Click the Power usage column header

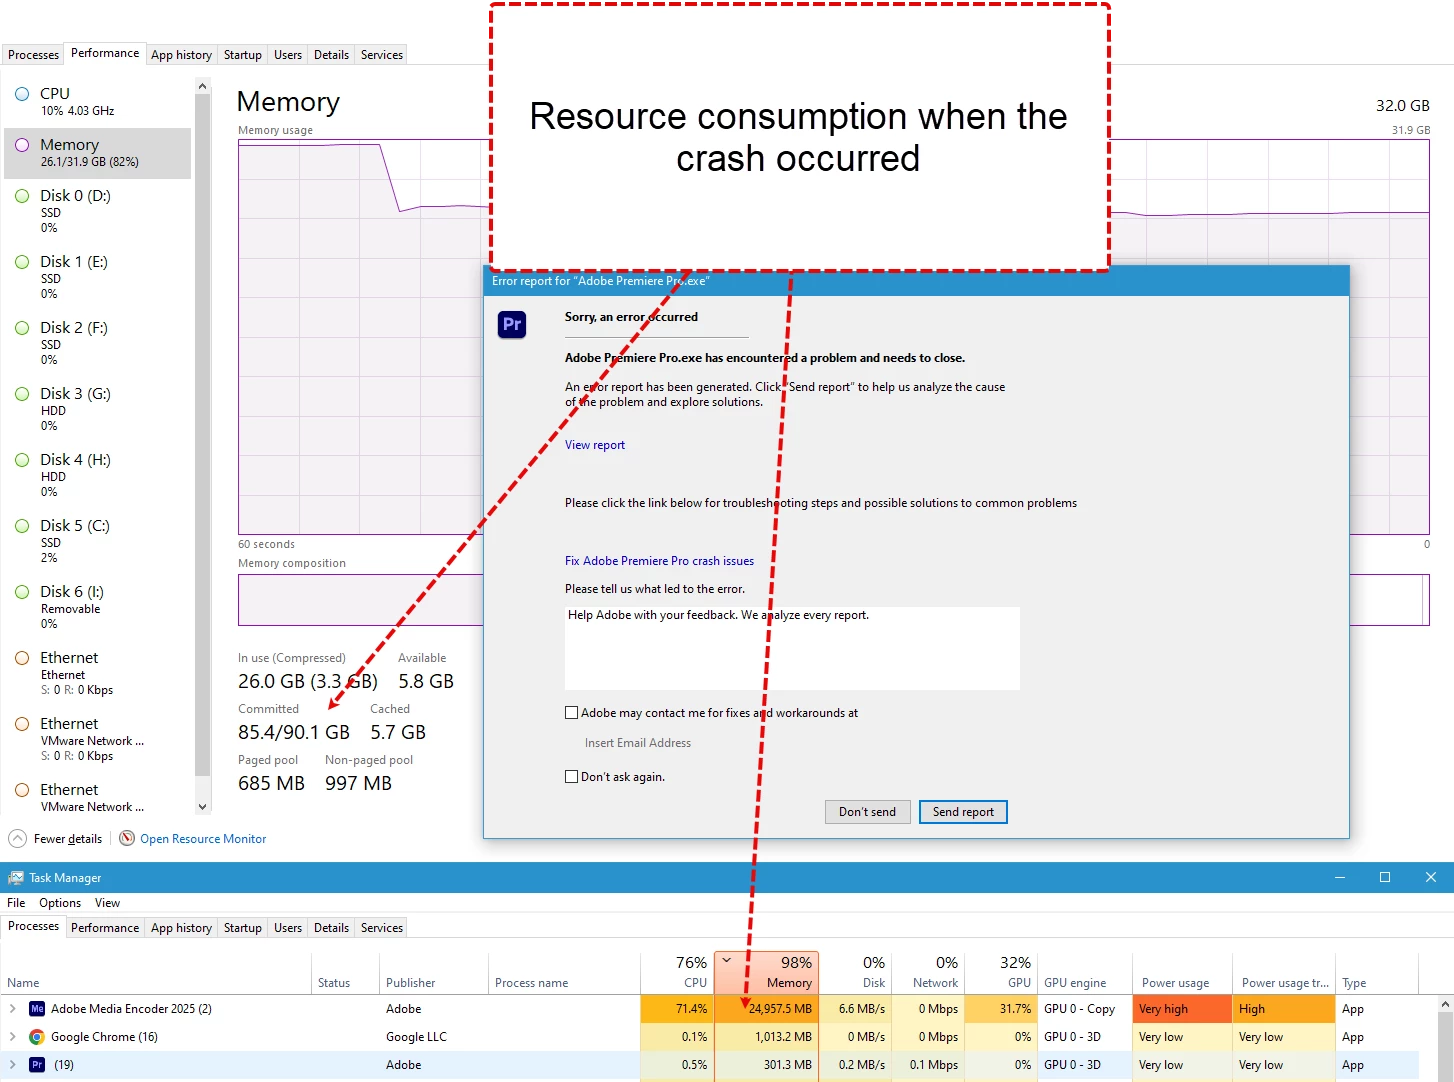click(x=1183, y=972)
